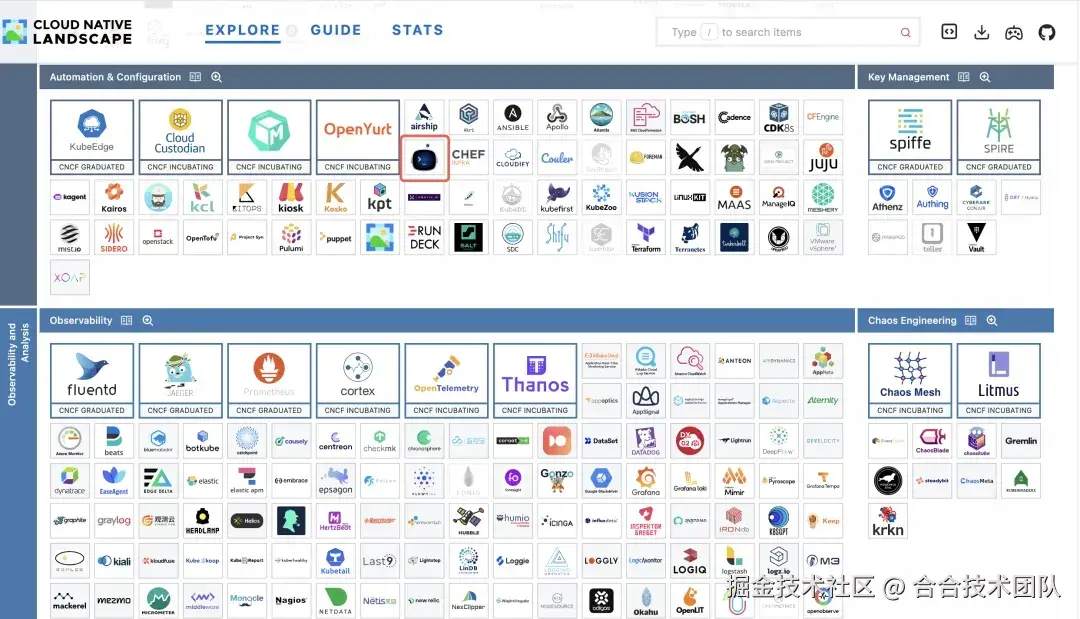The image size is (1080, 619).
Task: Open the Litmus project card
Action: coord(999,380)
